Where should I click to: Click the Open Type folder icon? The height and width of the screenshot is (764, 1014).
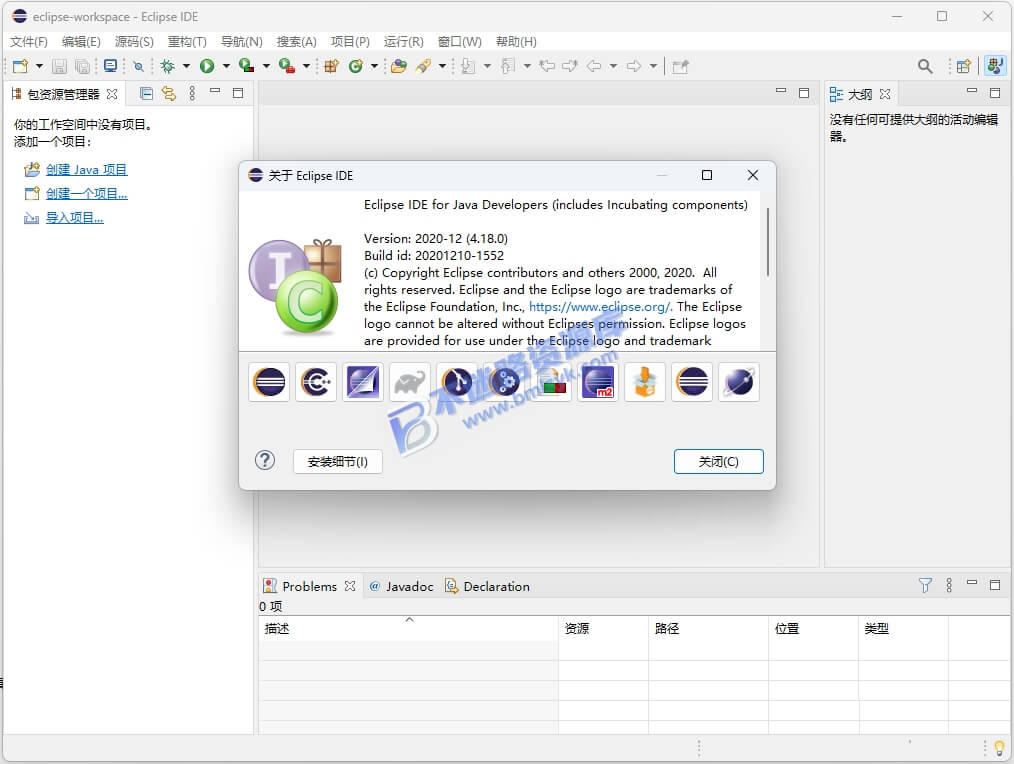(x=399, y=66)
